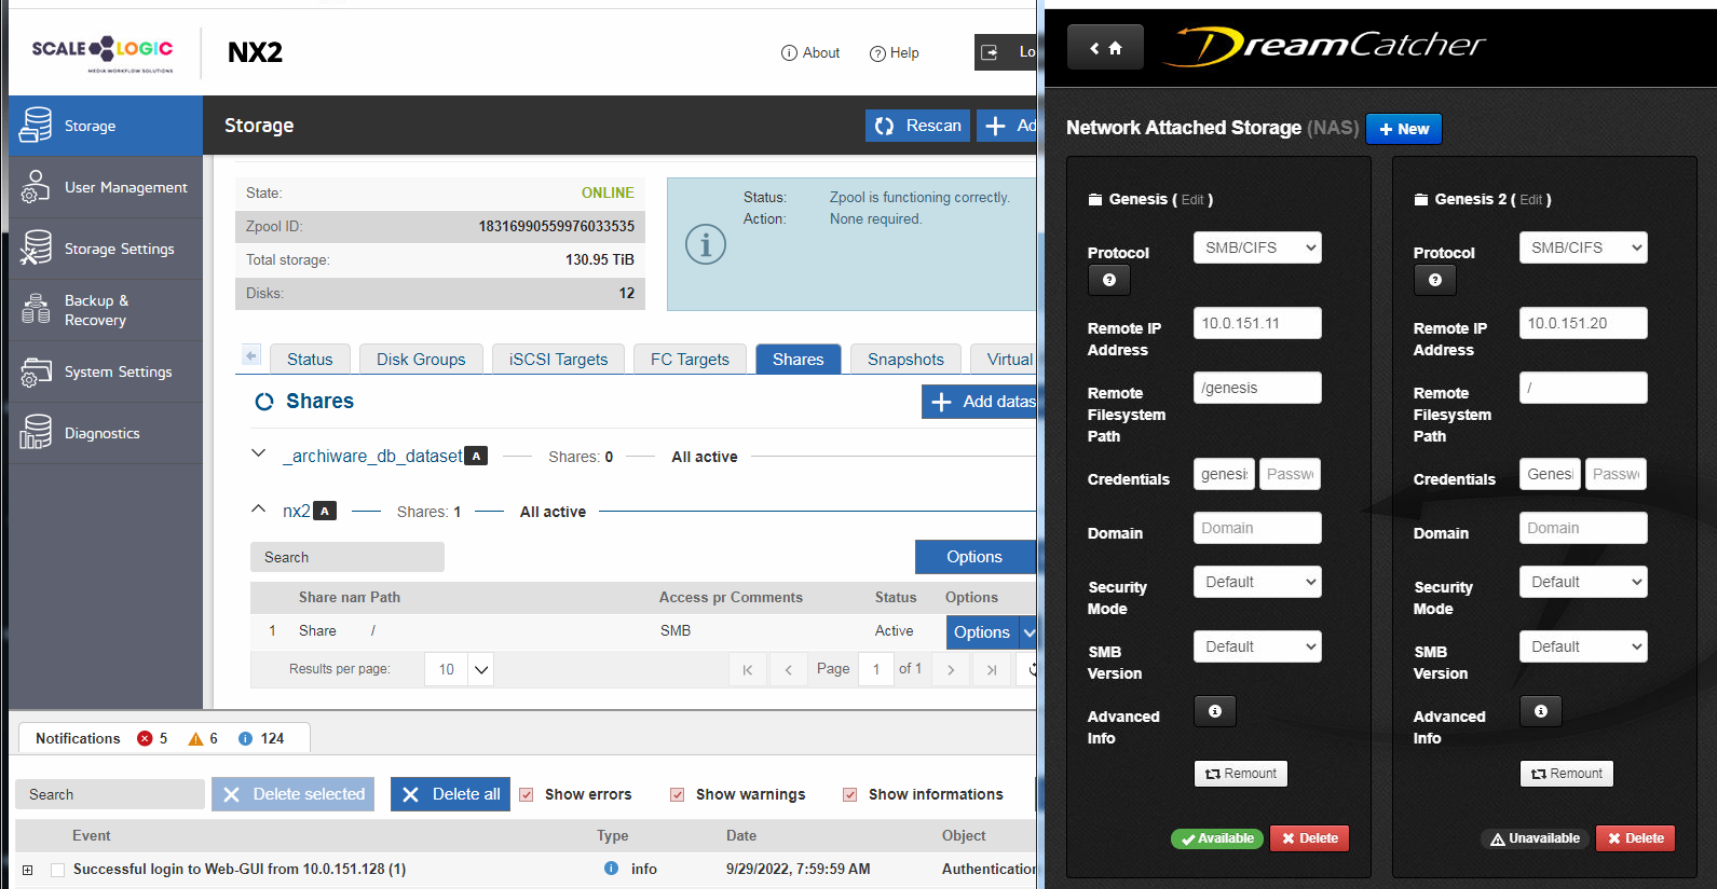The image size is (1717, 889).
Task: Select the Shares tab
Action: coord(798,359)
